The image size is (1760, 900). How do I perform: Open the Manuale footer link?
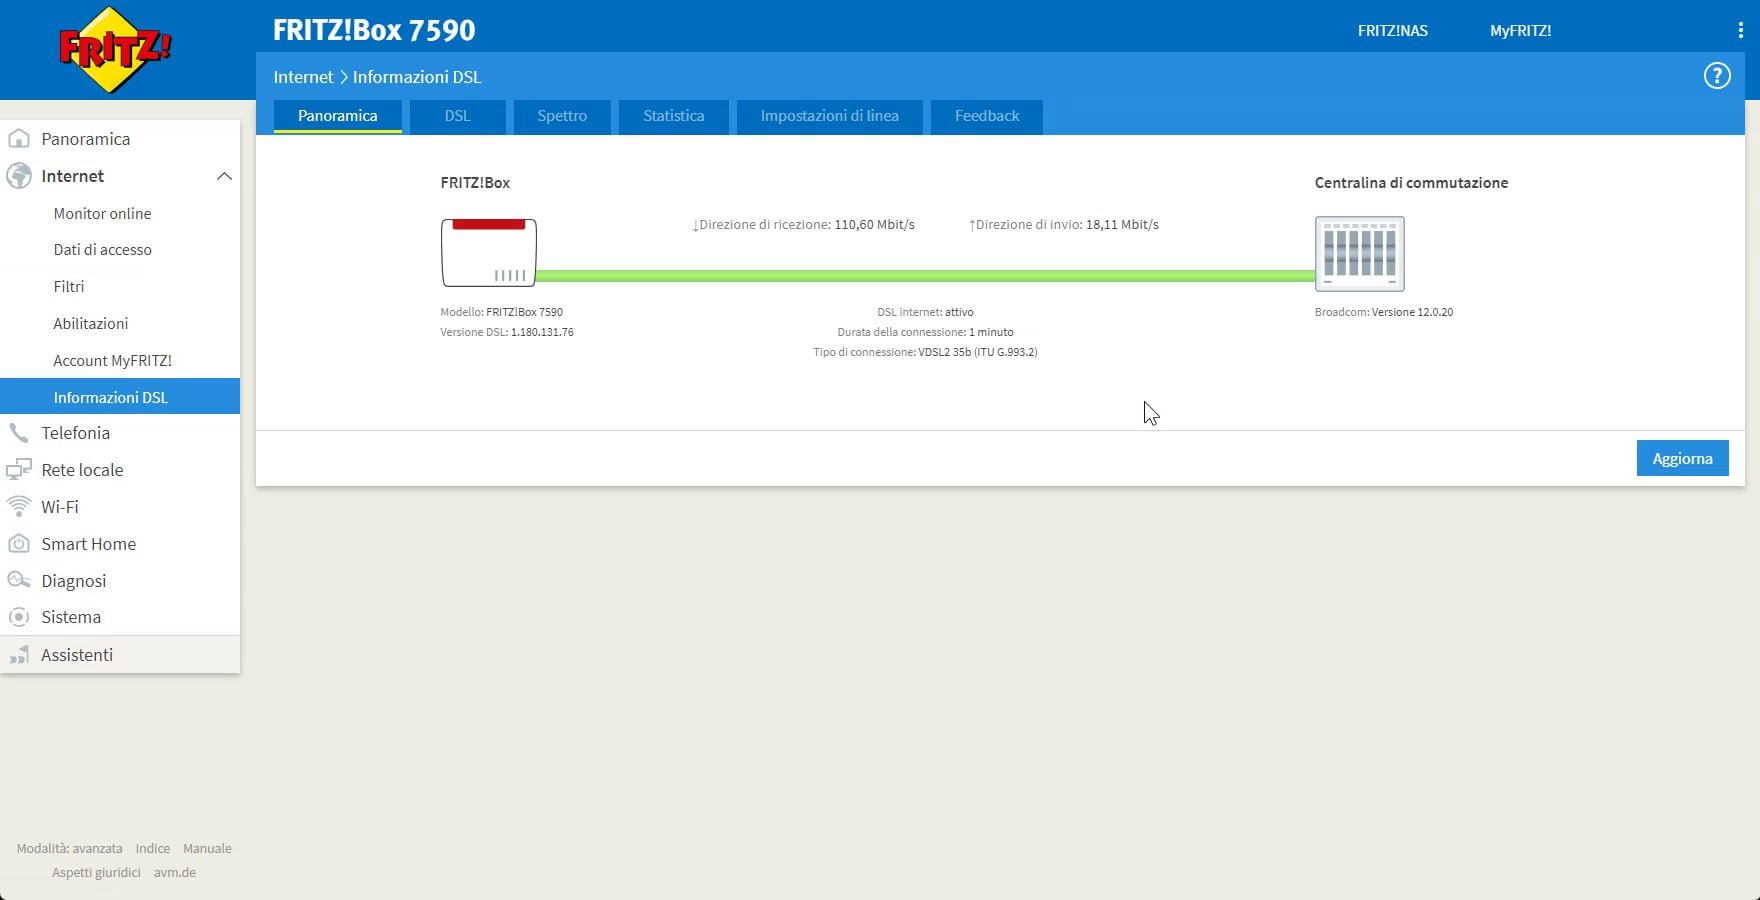click(207, 848)
